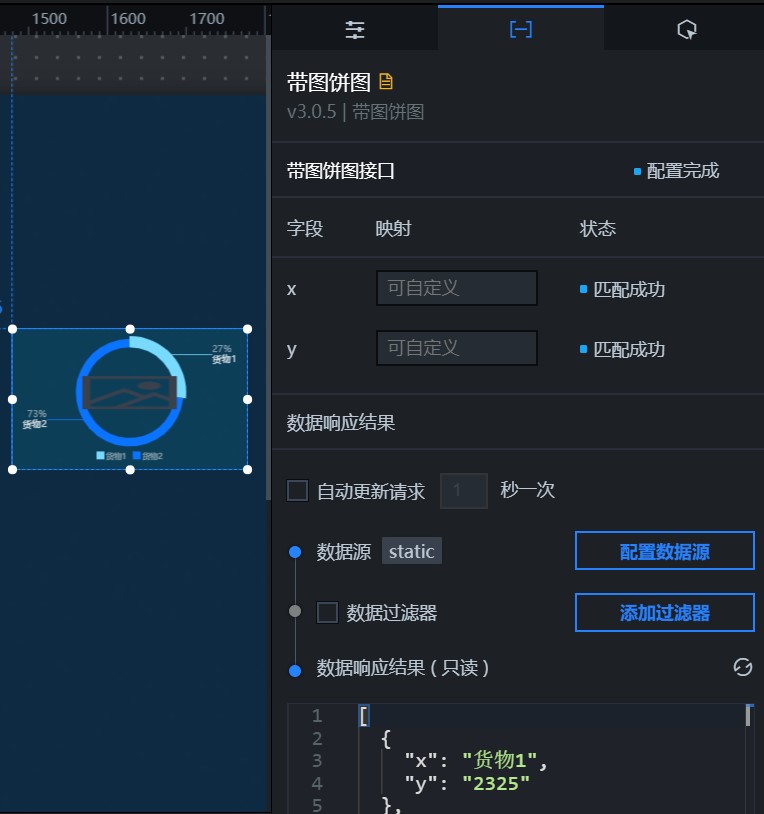Click the 27% 货物1 pie label

point(224,354)
